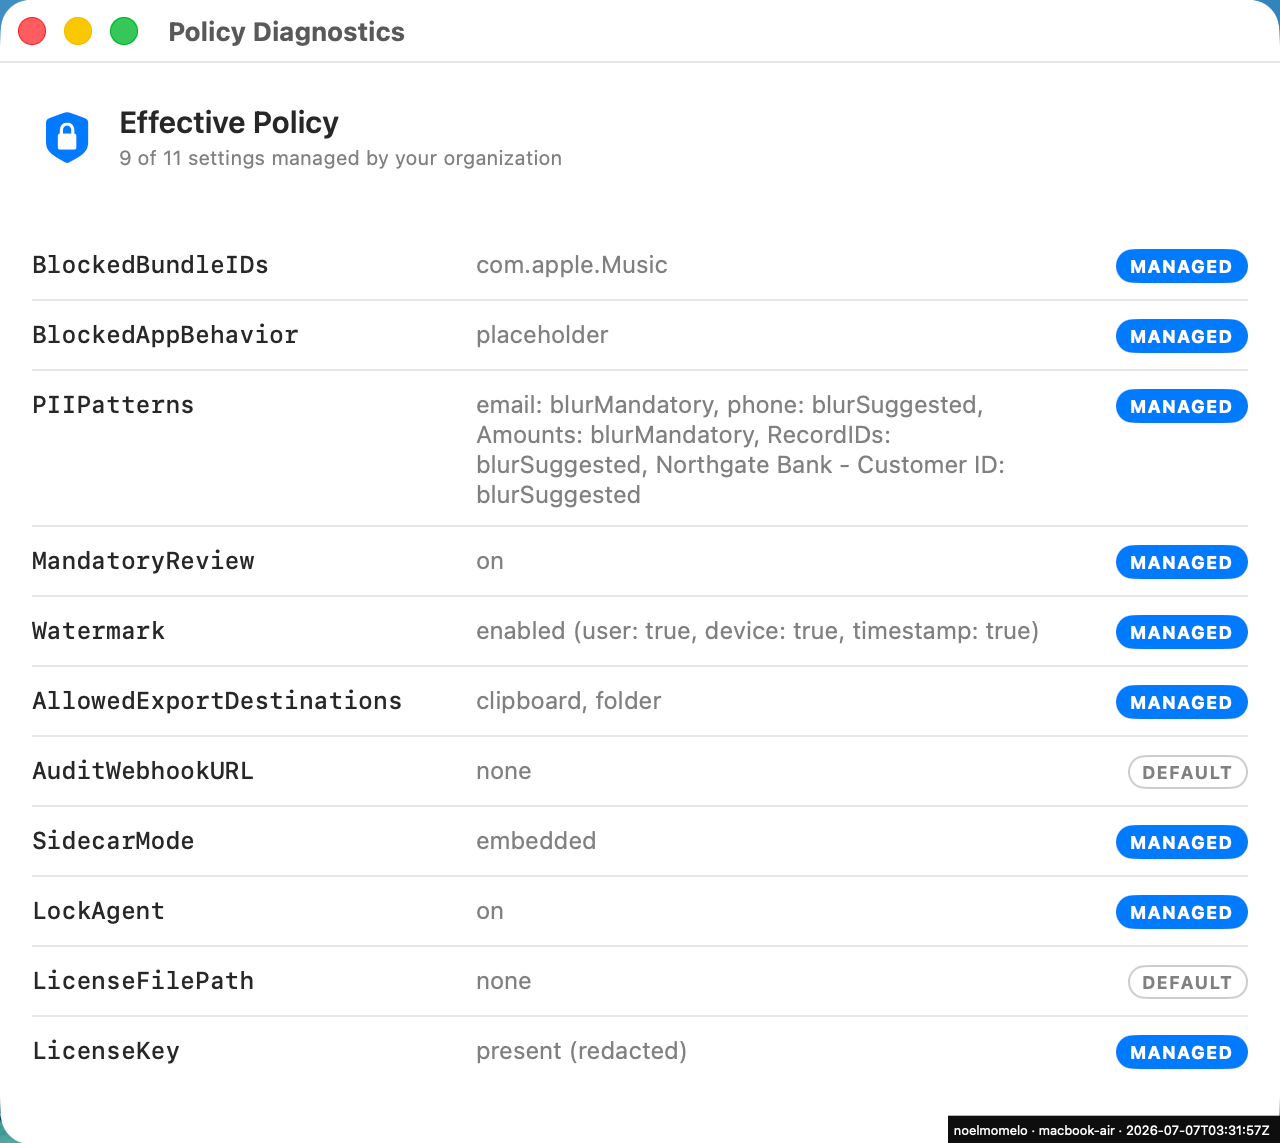Click the MANAGED badge for BlockedAppBehavior
Viewport: 1280px width, 1143px height.
1181,336
